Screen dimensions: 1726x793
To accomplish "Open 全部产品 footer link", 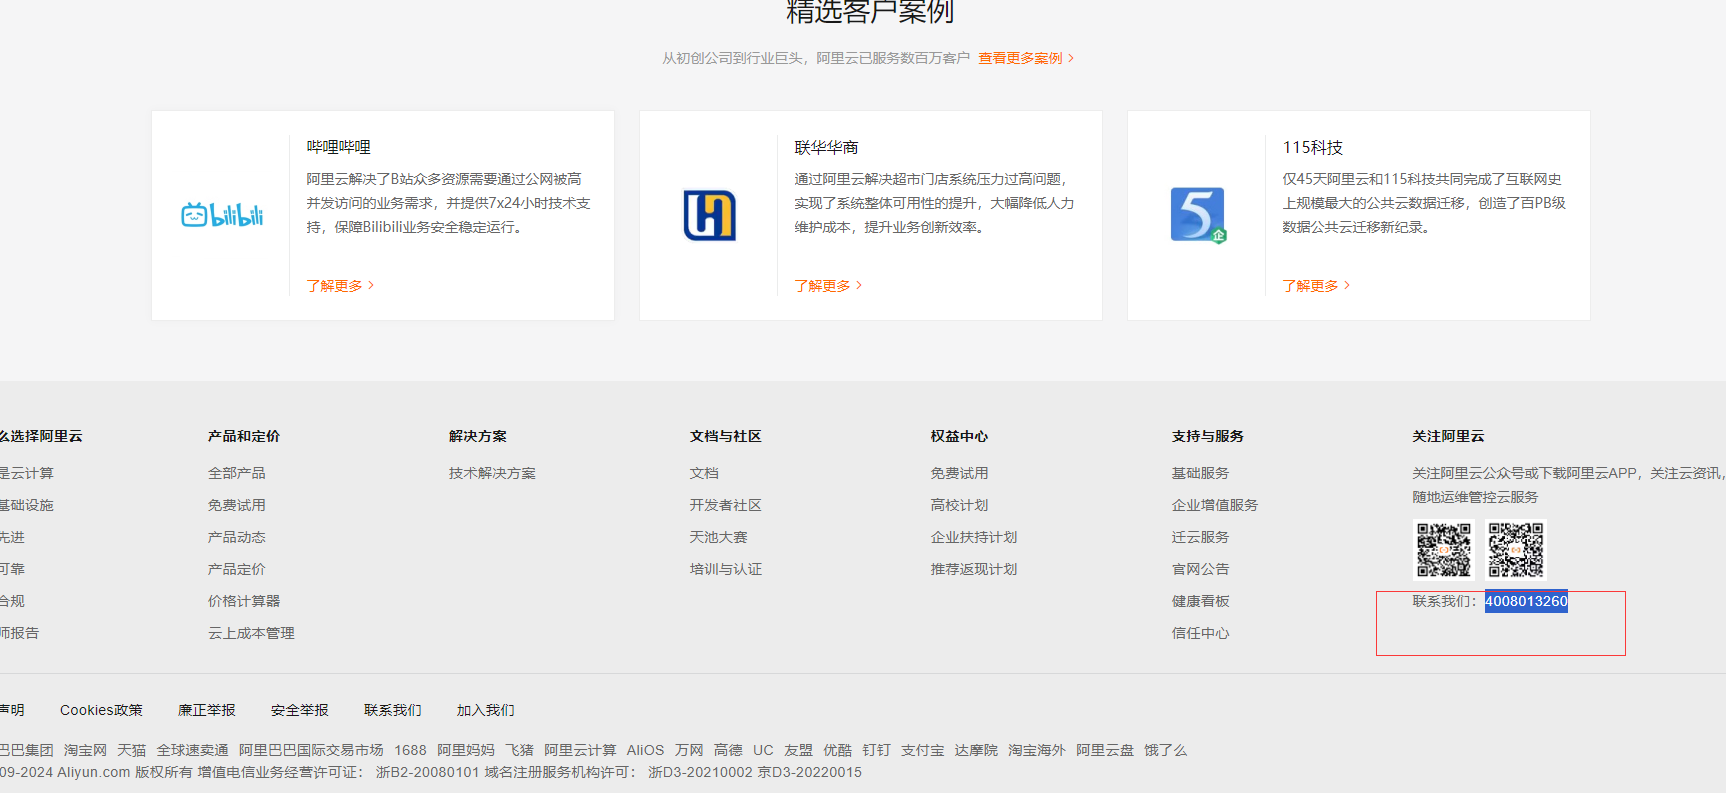I will [x=237, y=473].
